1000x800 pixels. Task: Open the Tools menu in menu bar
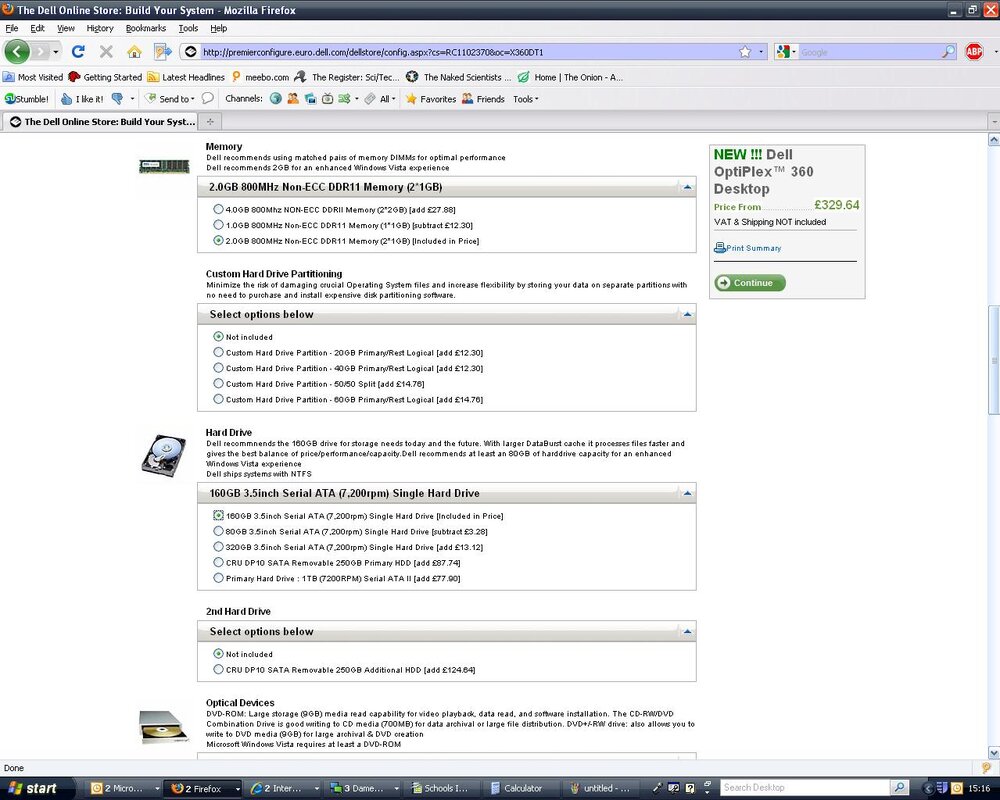click(x=188, y=28)
